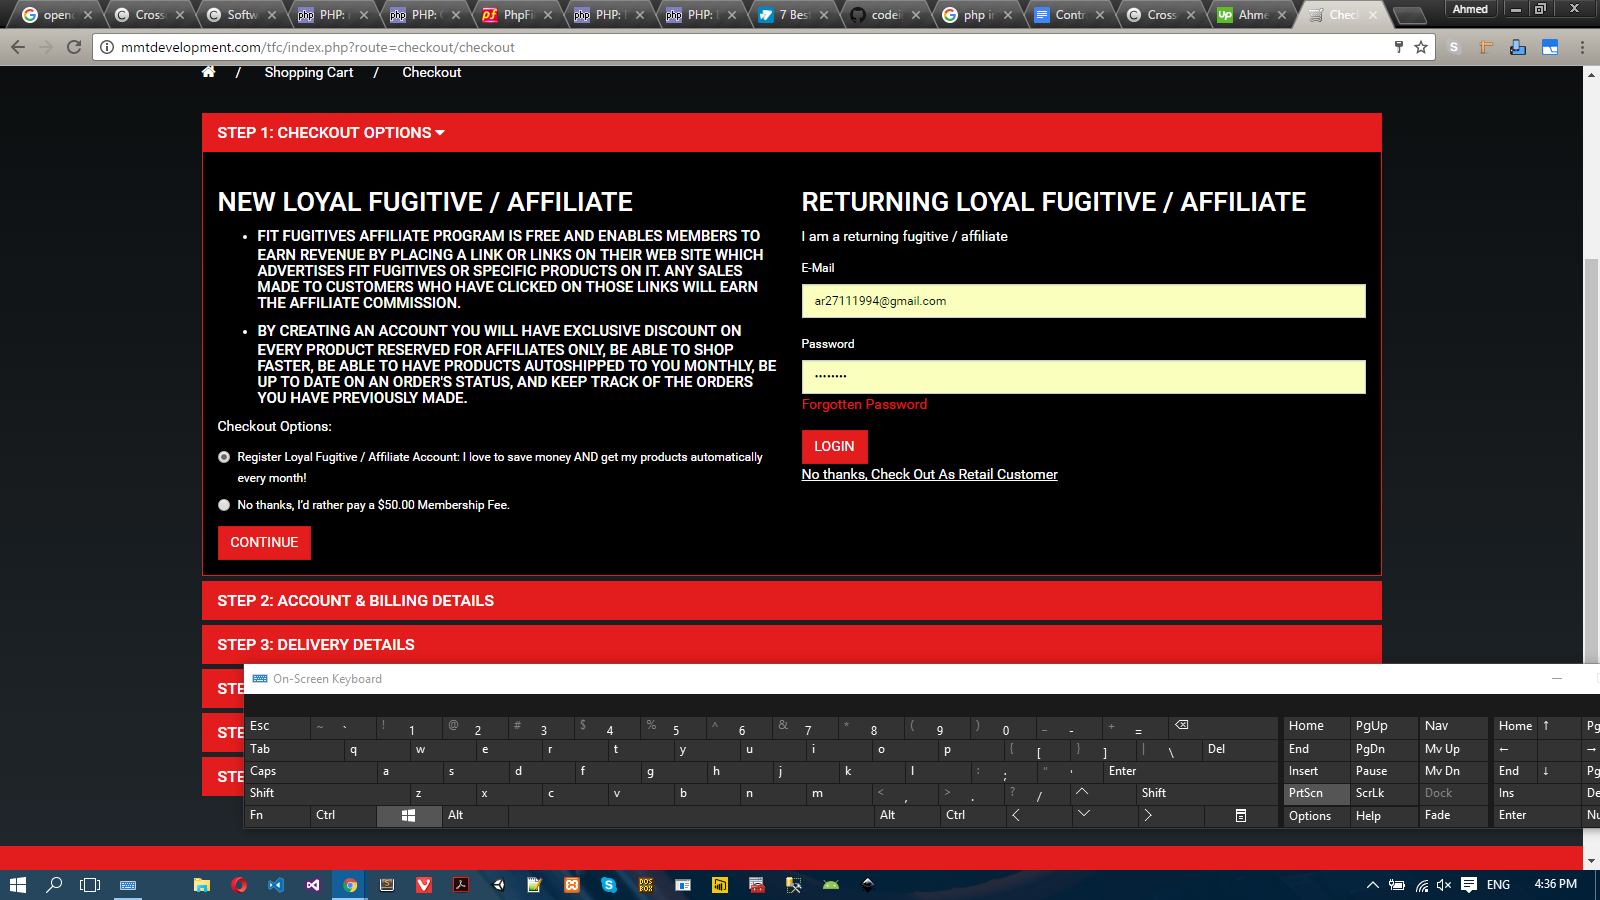
Task: Switch to the 'Ahme' Upwork tab
Action: point(1253,15)
